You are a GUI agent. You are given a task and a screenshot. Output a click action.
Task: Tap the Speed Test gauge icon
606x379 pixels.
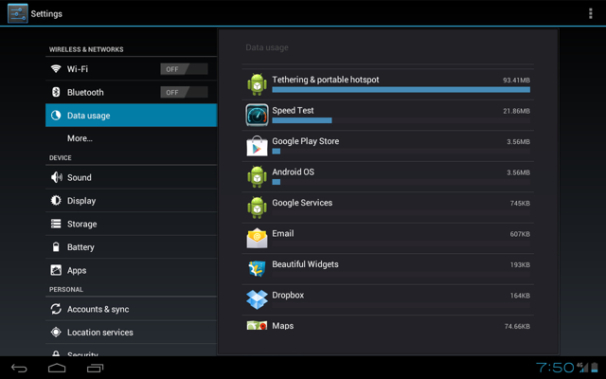pyautogui.click(x=257, y=115)
